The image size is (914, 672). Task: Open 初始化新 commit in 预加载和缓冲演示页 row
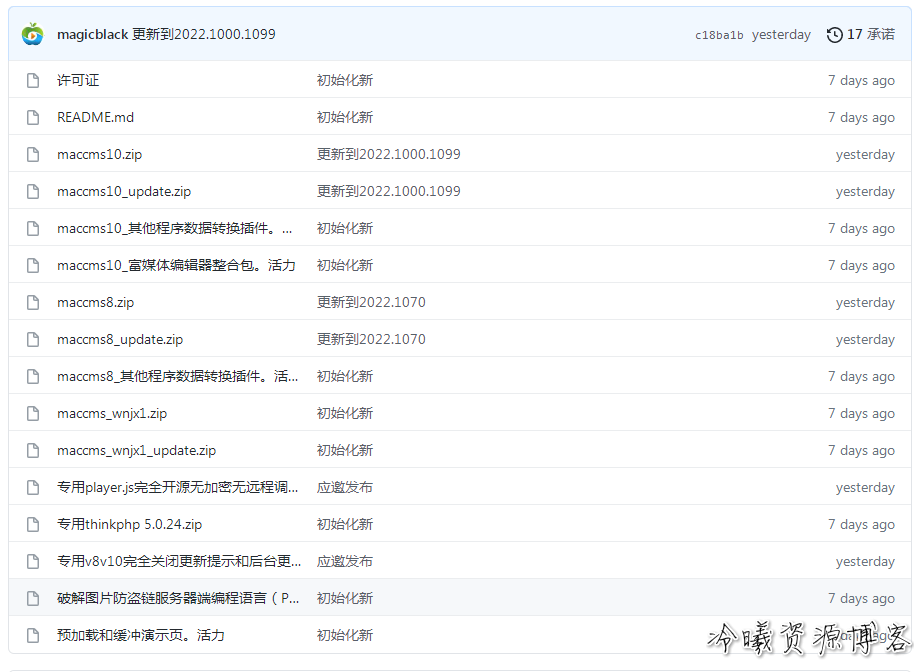pyautogui.click(x=344, y=635)
